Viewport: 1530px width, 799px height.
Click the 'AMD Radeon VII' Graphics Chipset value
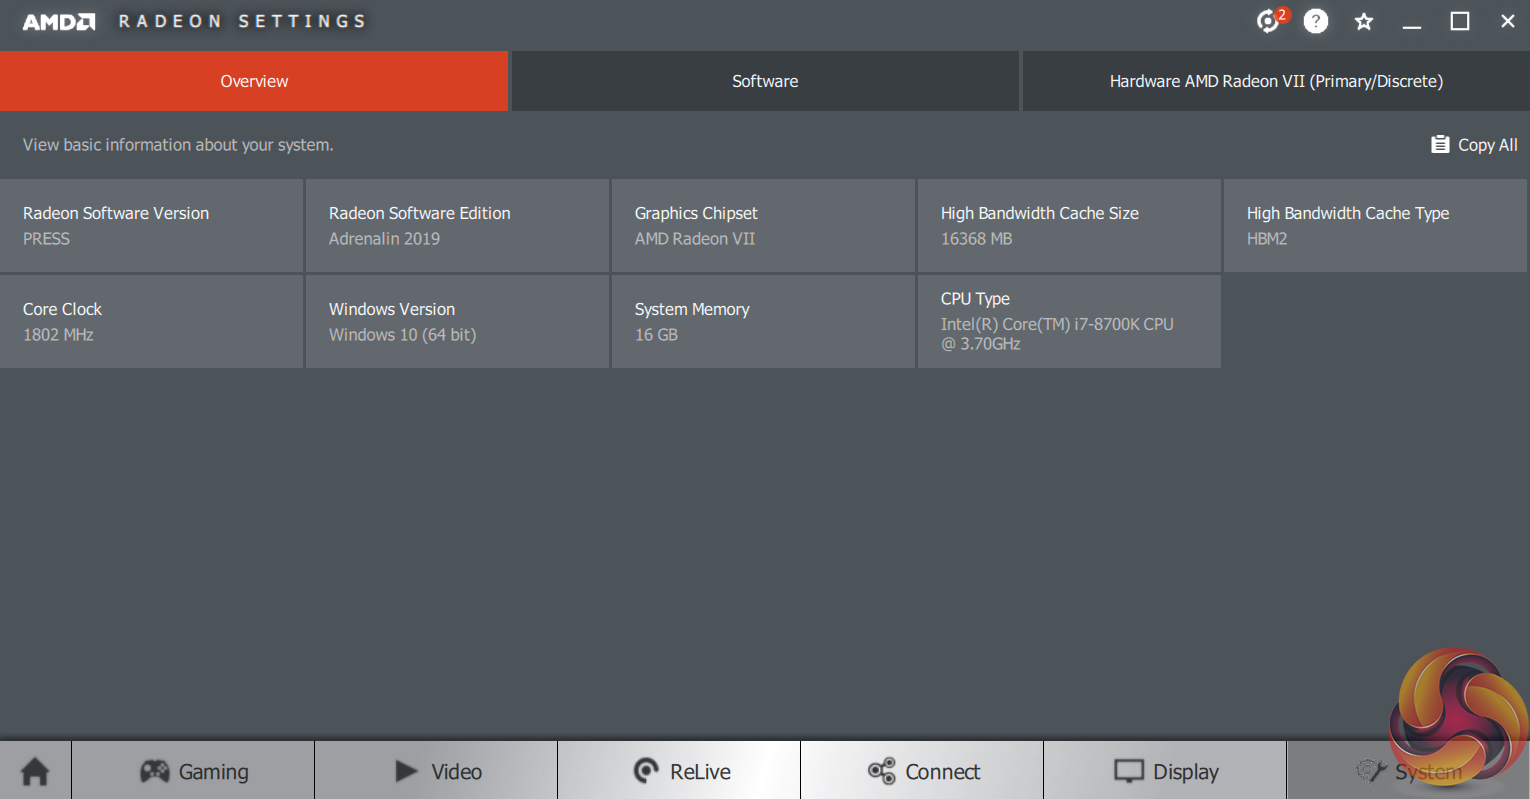pos(695,239)
